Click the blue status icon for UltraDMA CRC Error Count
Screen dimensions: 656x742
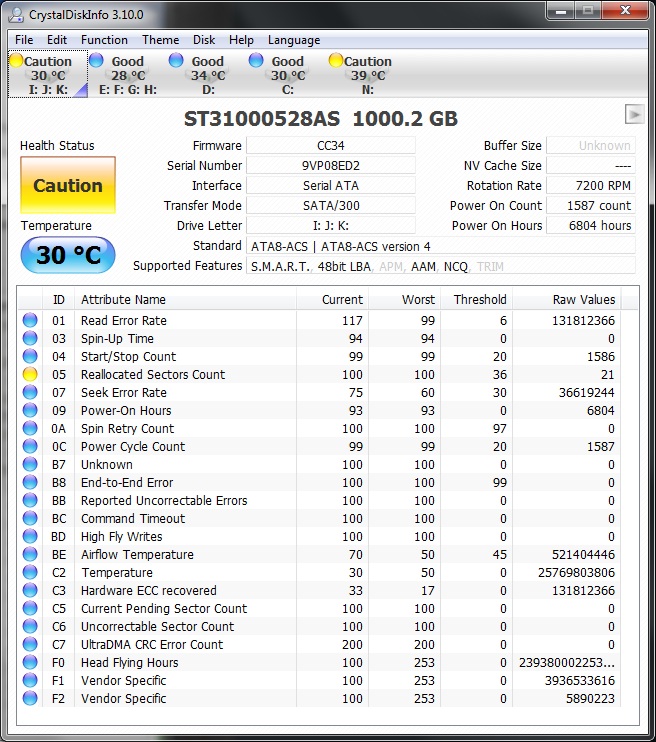coord(30,644)
